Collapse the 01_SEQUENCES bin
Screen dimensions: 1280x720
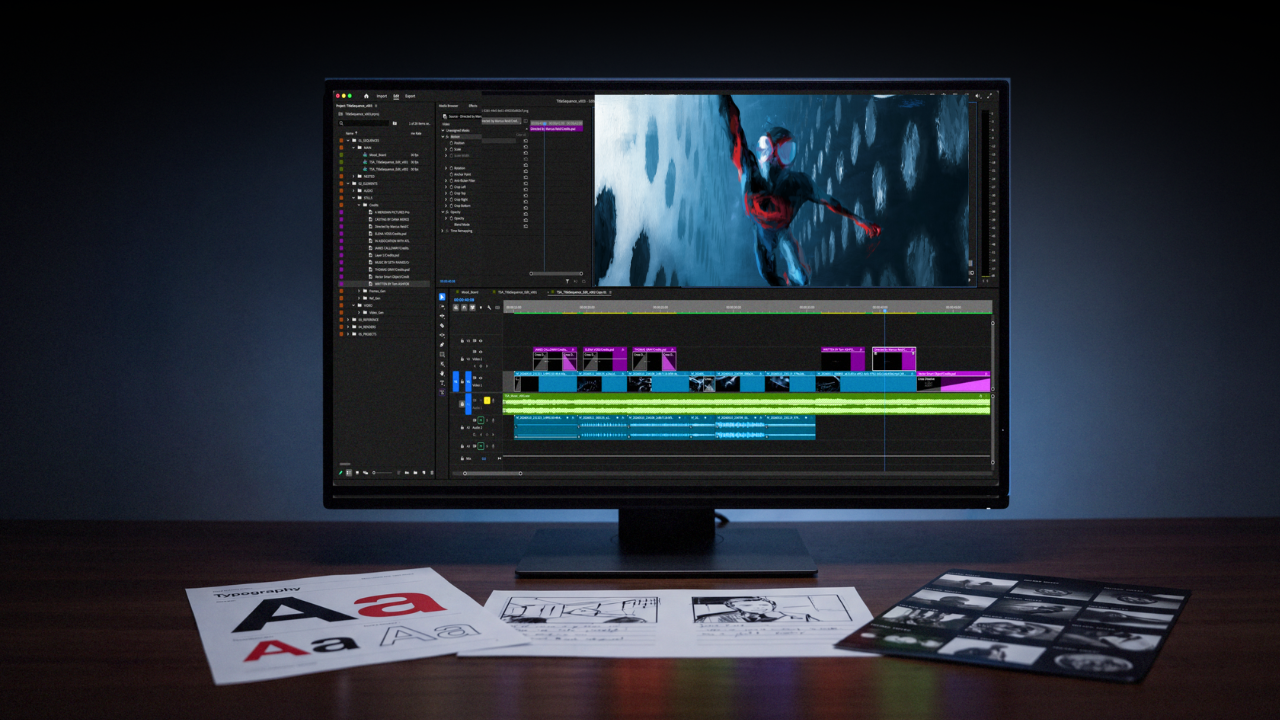point(348,140)
